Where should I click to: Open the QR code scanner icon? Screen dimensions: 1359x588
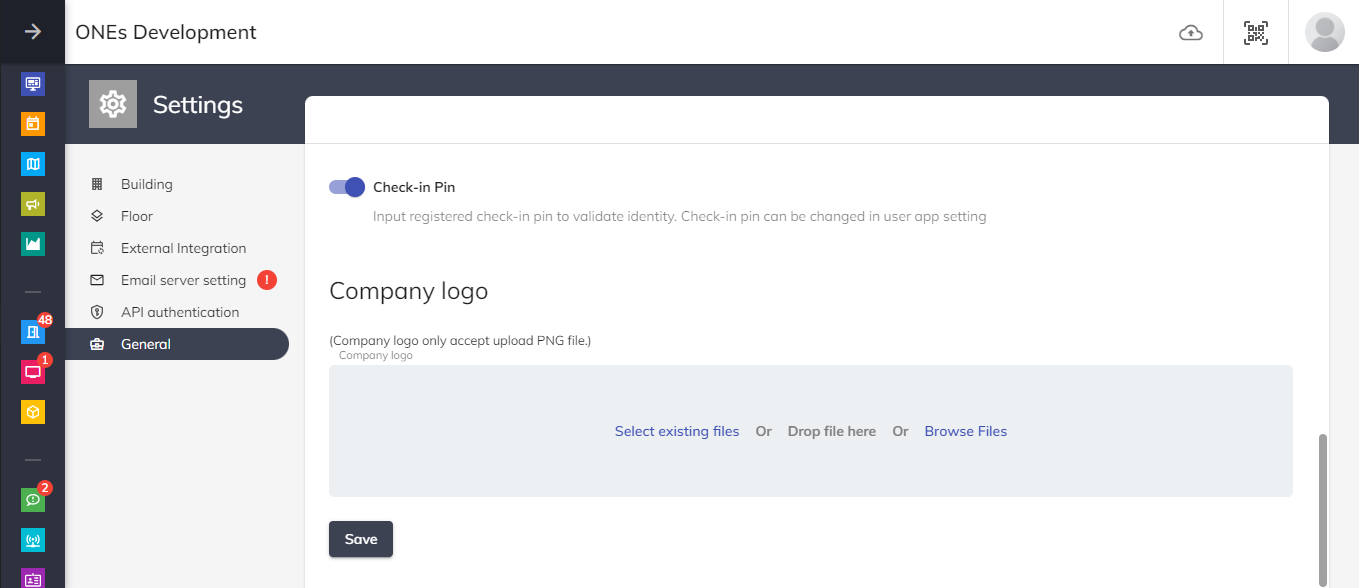[x=1256, y=33]
